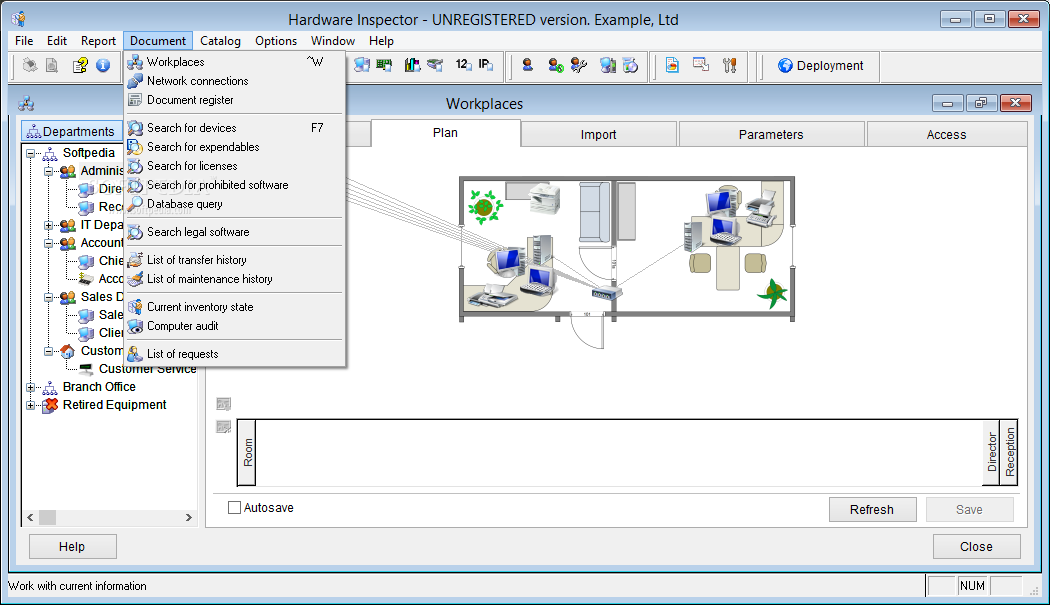Click the 'IP' address toolbar icon
Viewport: 1050px width, 605px height.
point(486,65)
